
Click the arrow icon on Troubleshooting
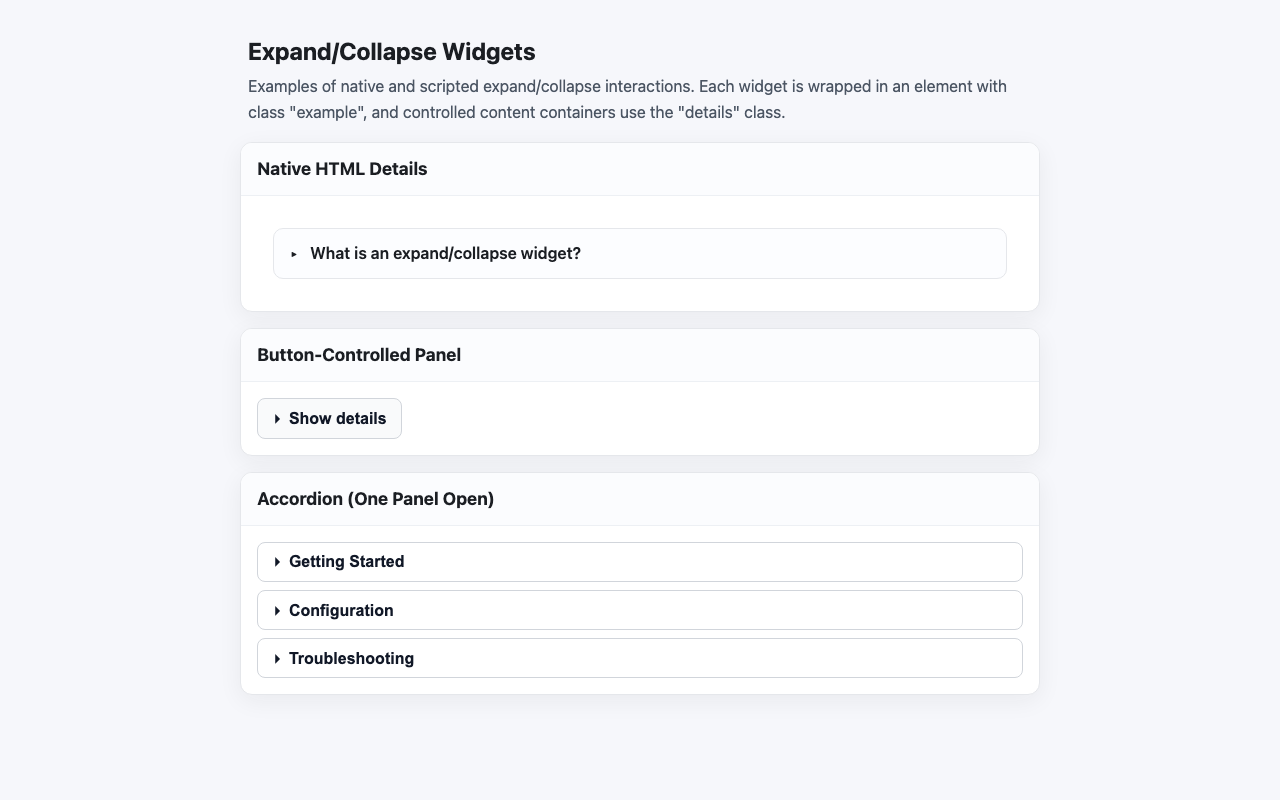[x=277, y=658]
